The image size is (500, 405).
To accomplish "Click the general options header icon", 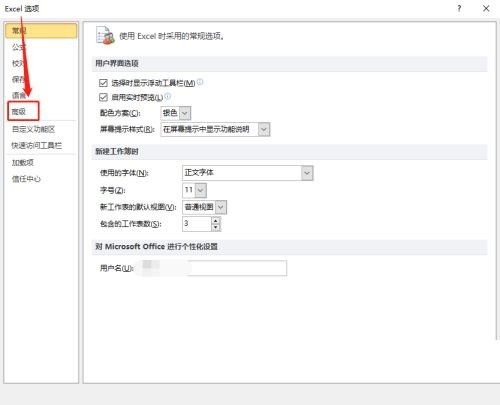I will click(105, 36).
